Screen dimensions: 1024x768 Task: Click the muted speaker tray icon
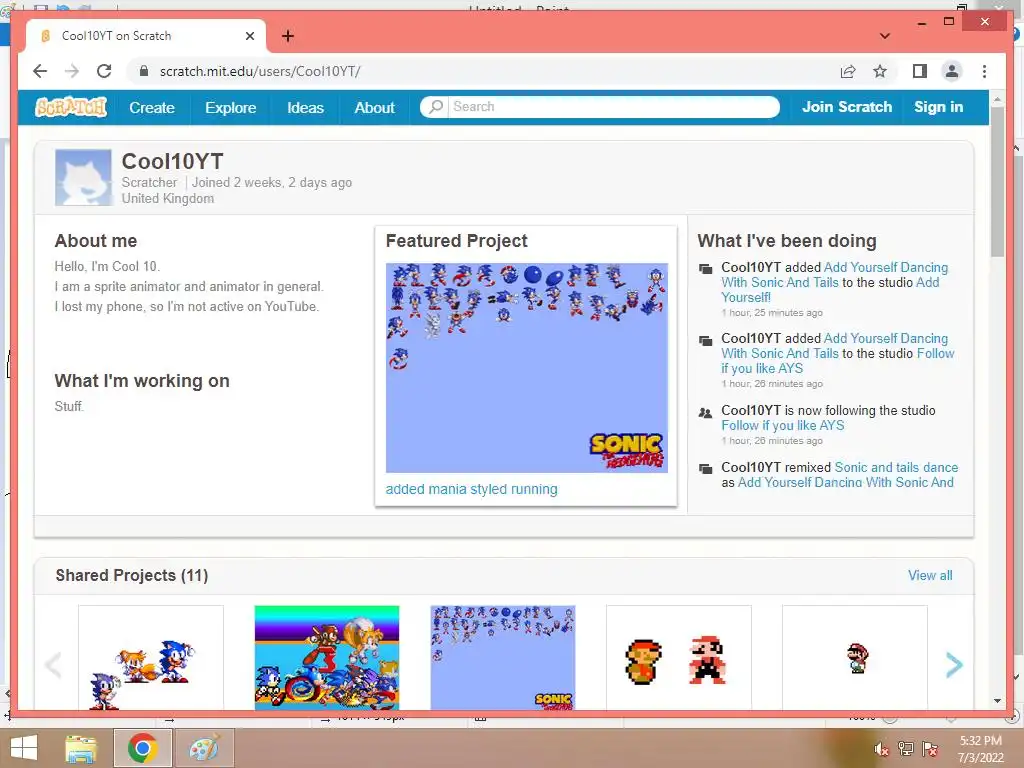(881, 749)
